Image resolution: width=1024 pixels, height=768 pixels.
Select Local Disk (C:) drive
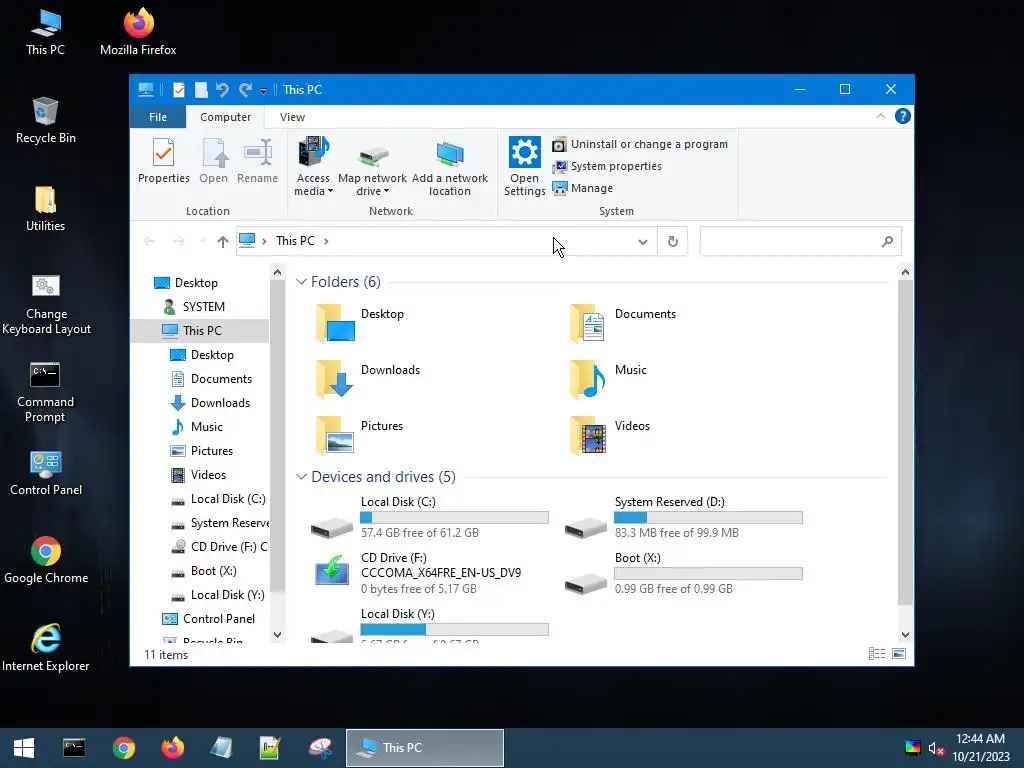click(429, 517)
